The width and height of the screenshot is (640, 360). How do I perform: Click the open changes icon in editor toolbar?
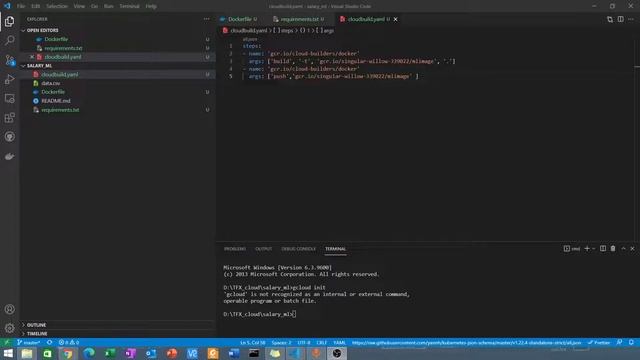tap(610, 19)
